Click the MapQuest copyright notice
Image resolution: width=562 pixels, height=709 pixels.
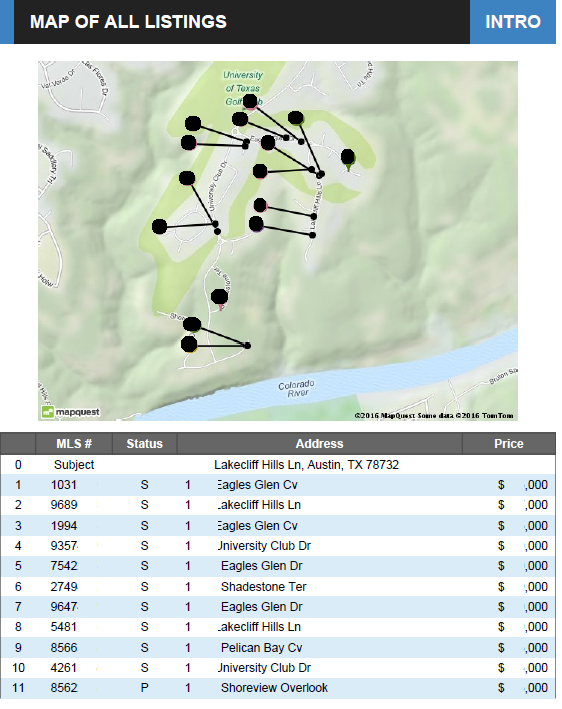434,416
